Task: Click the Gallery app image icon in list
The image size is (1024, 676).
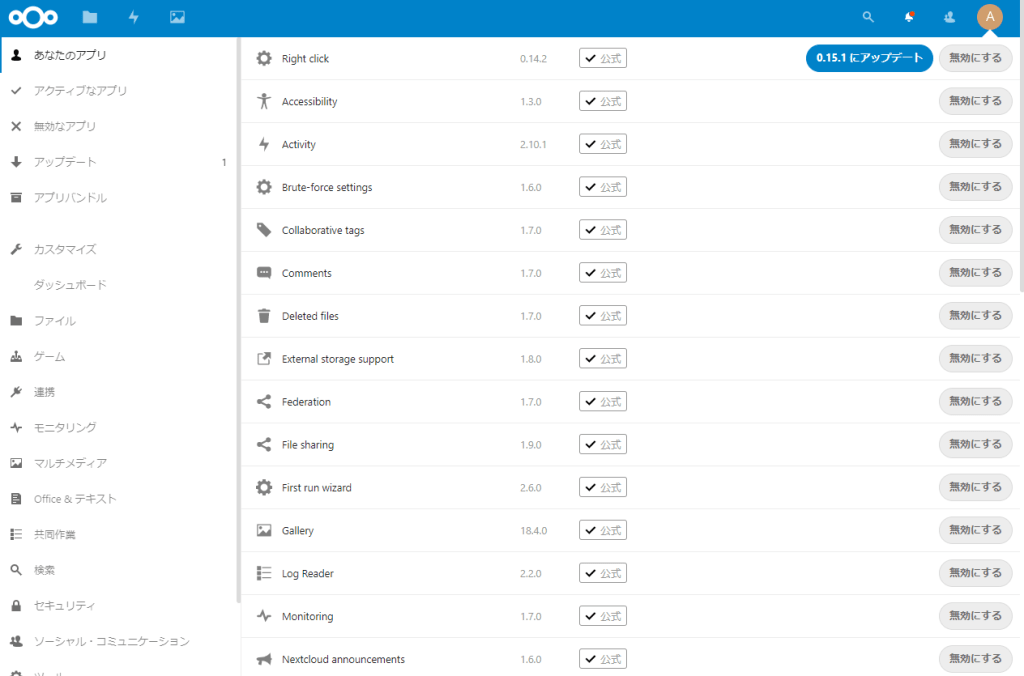Action: [x=264, y=530]
